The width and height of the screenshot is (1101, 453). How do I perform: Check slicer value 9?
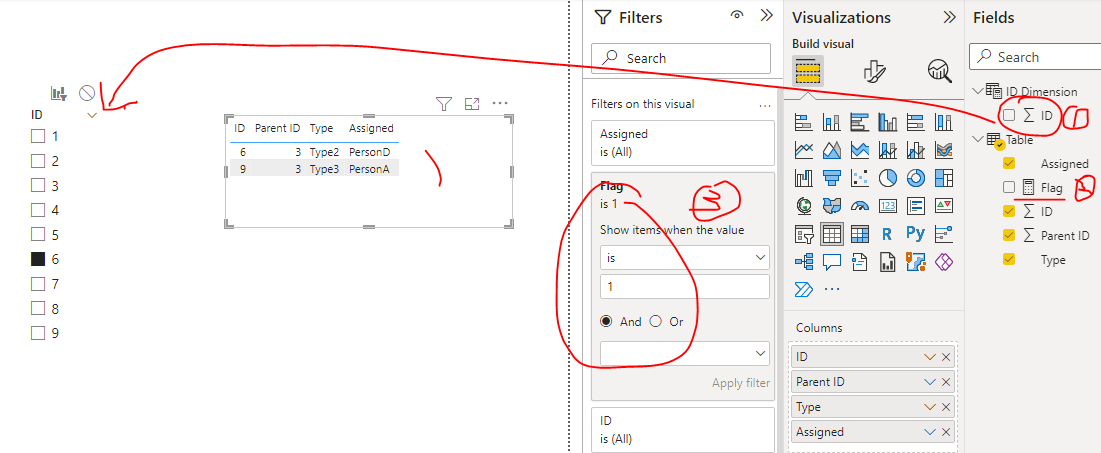point(38,333)
